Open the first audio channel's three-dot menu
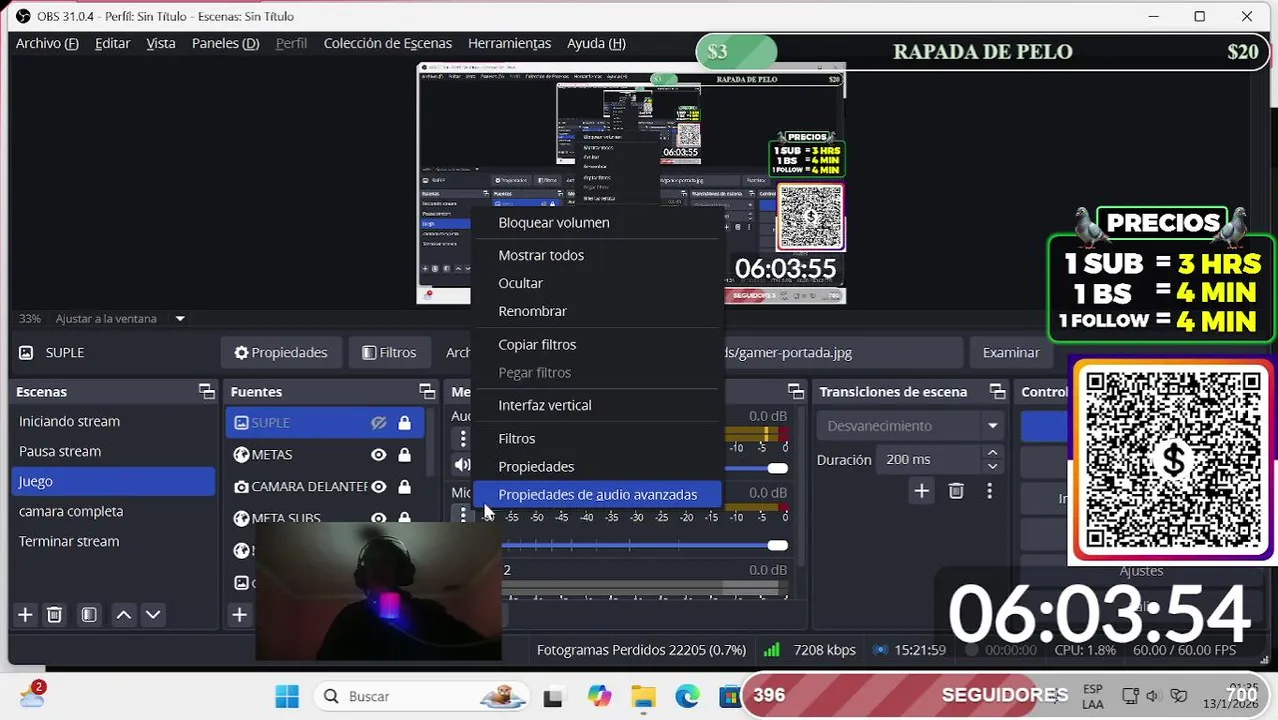1278x720 pixels. [462, 438]
